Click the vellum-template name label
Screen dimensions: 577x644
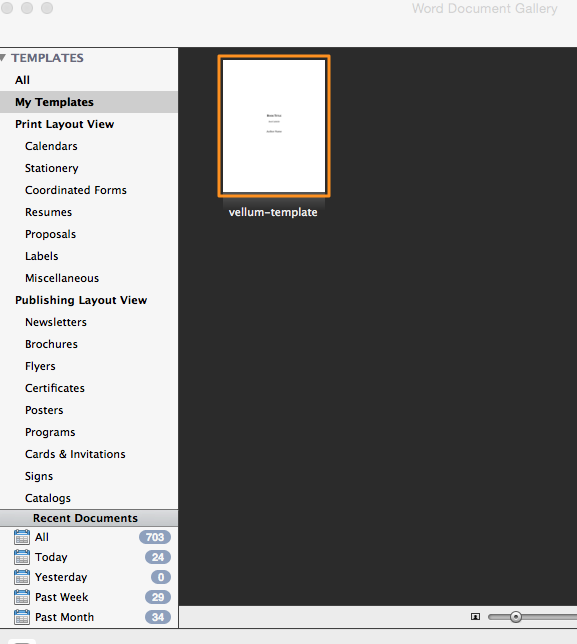point(273,212)
